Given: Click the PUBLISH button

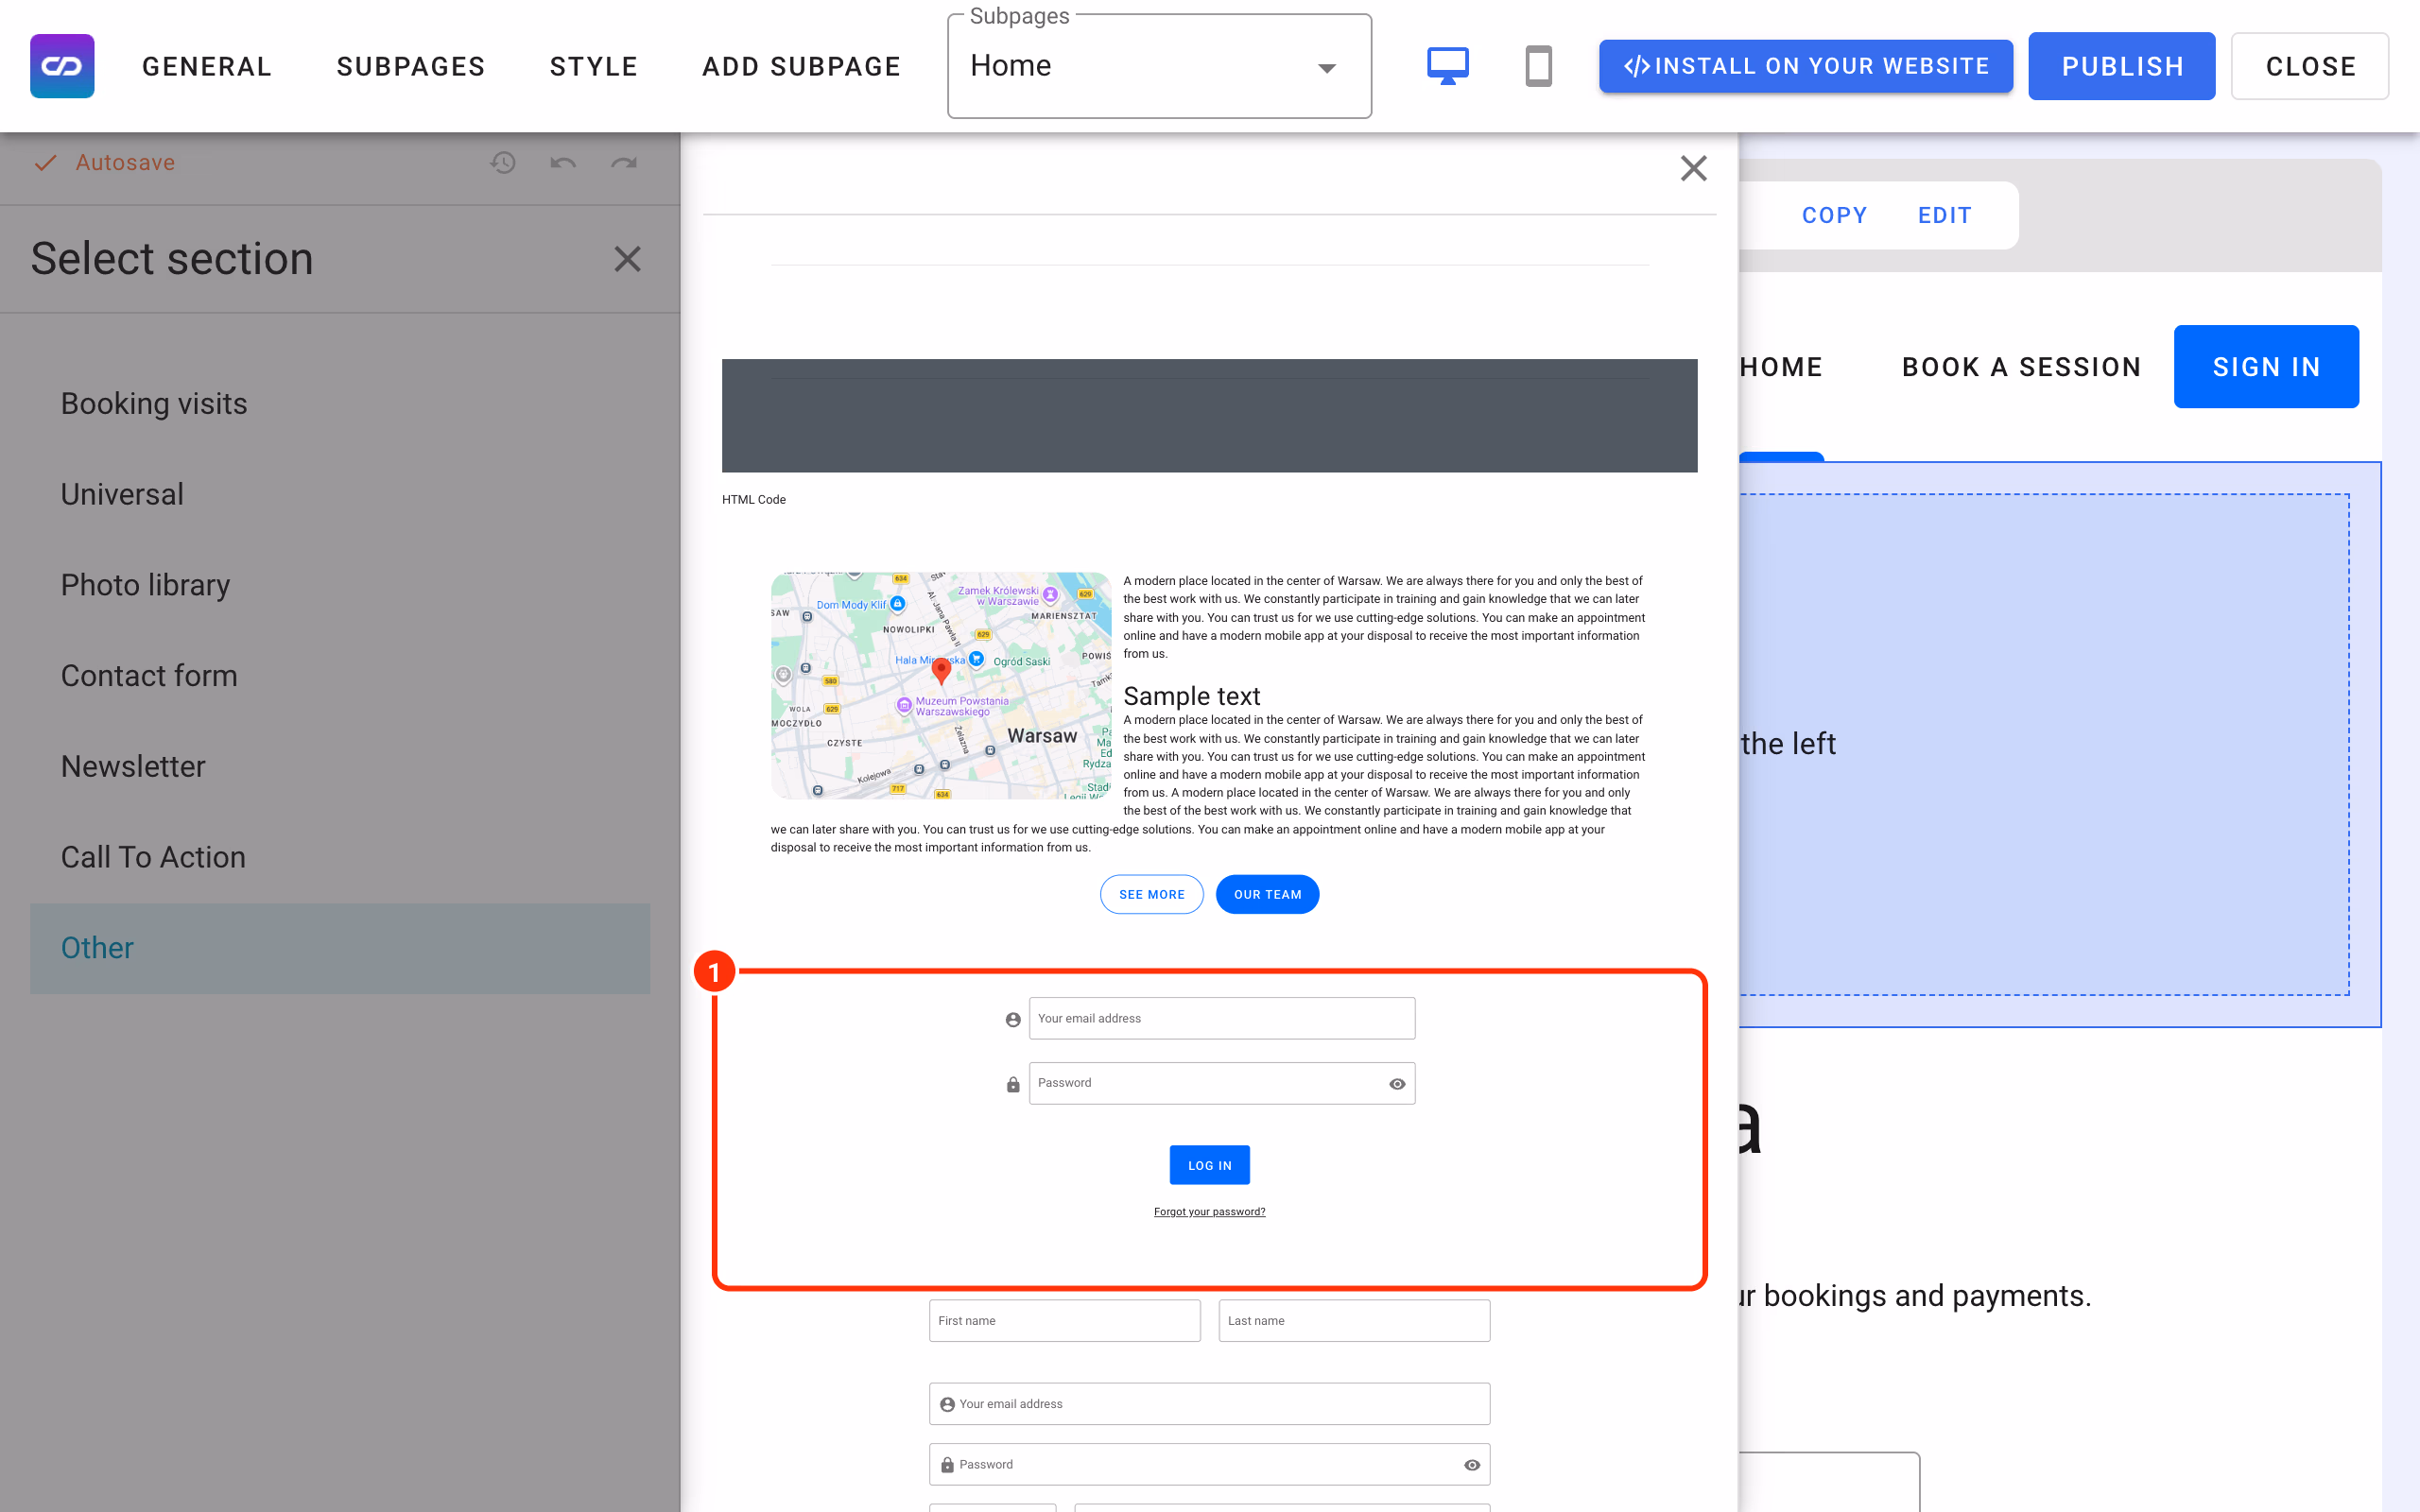Looking at the screenshot, I should click(x=2121, y=66).
